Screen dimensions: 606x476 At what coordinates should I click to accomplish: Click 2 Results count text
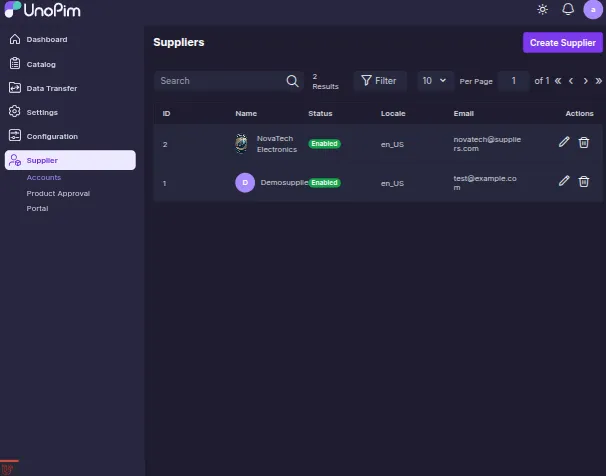click(325, 82)
